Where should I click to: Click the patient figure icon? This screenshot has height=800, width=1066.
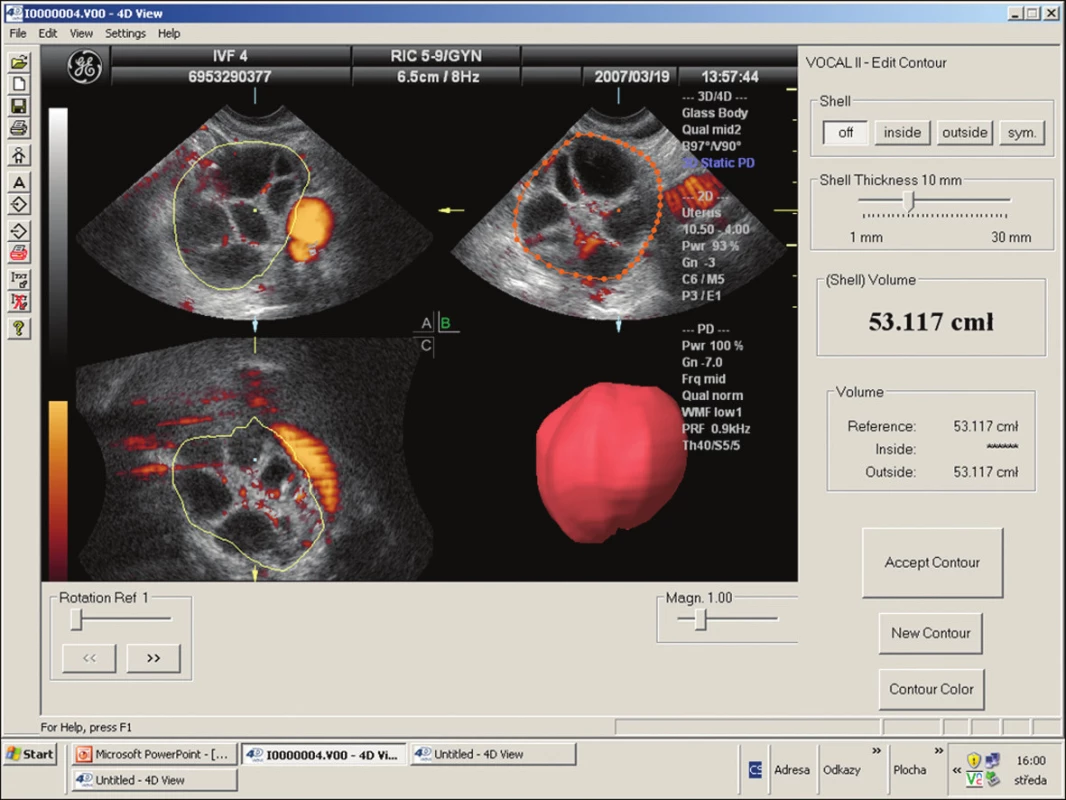pyautogui.click(x=19, y=155)
